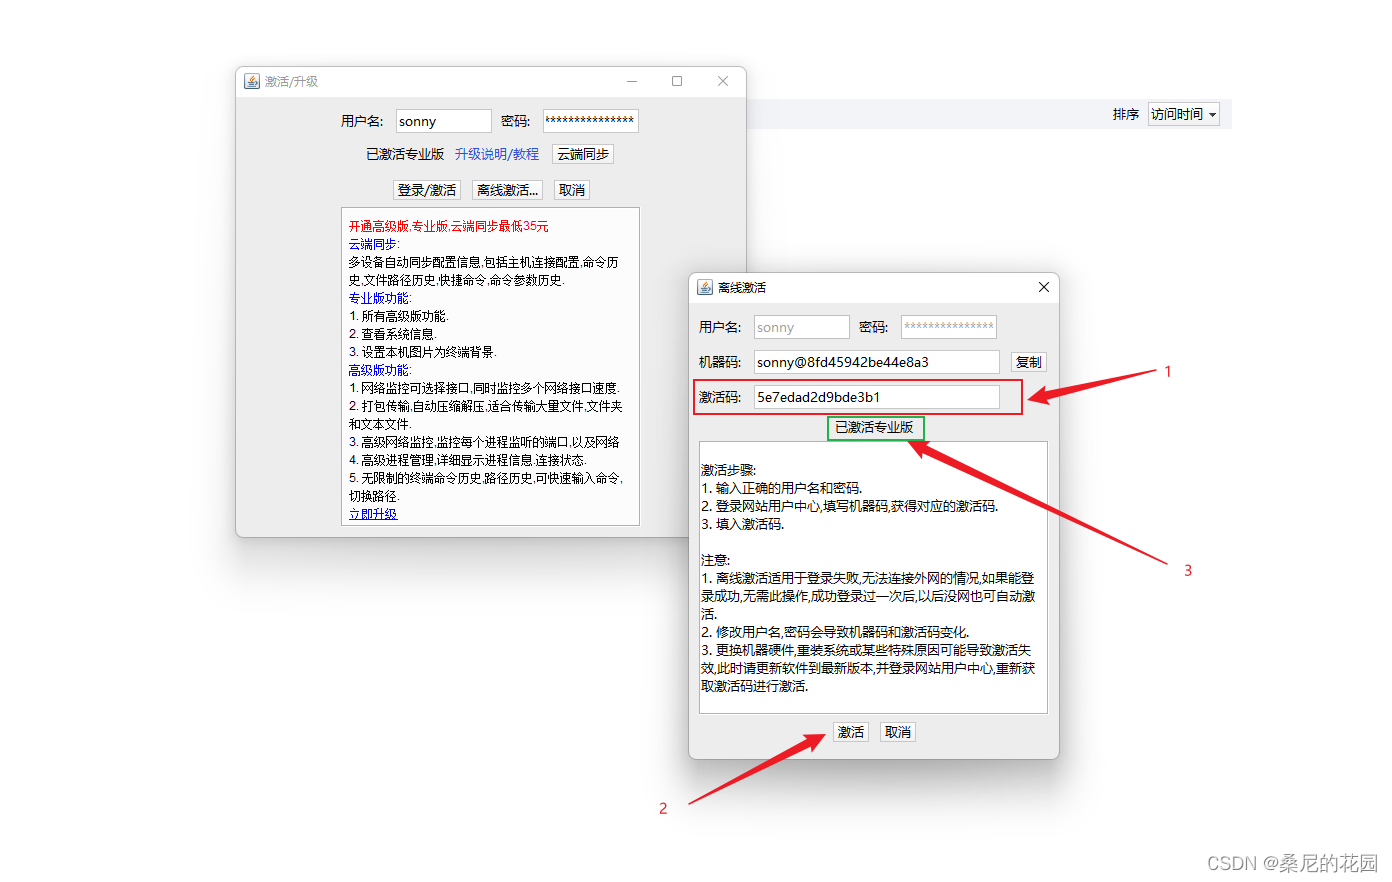Viewport: 1392px width, 882px height.
Task: Focus the 用户名 field containing sonny in 激活/升级
Action: point(443,121)
